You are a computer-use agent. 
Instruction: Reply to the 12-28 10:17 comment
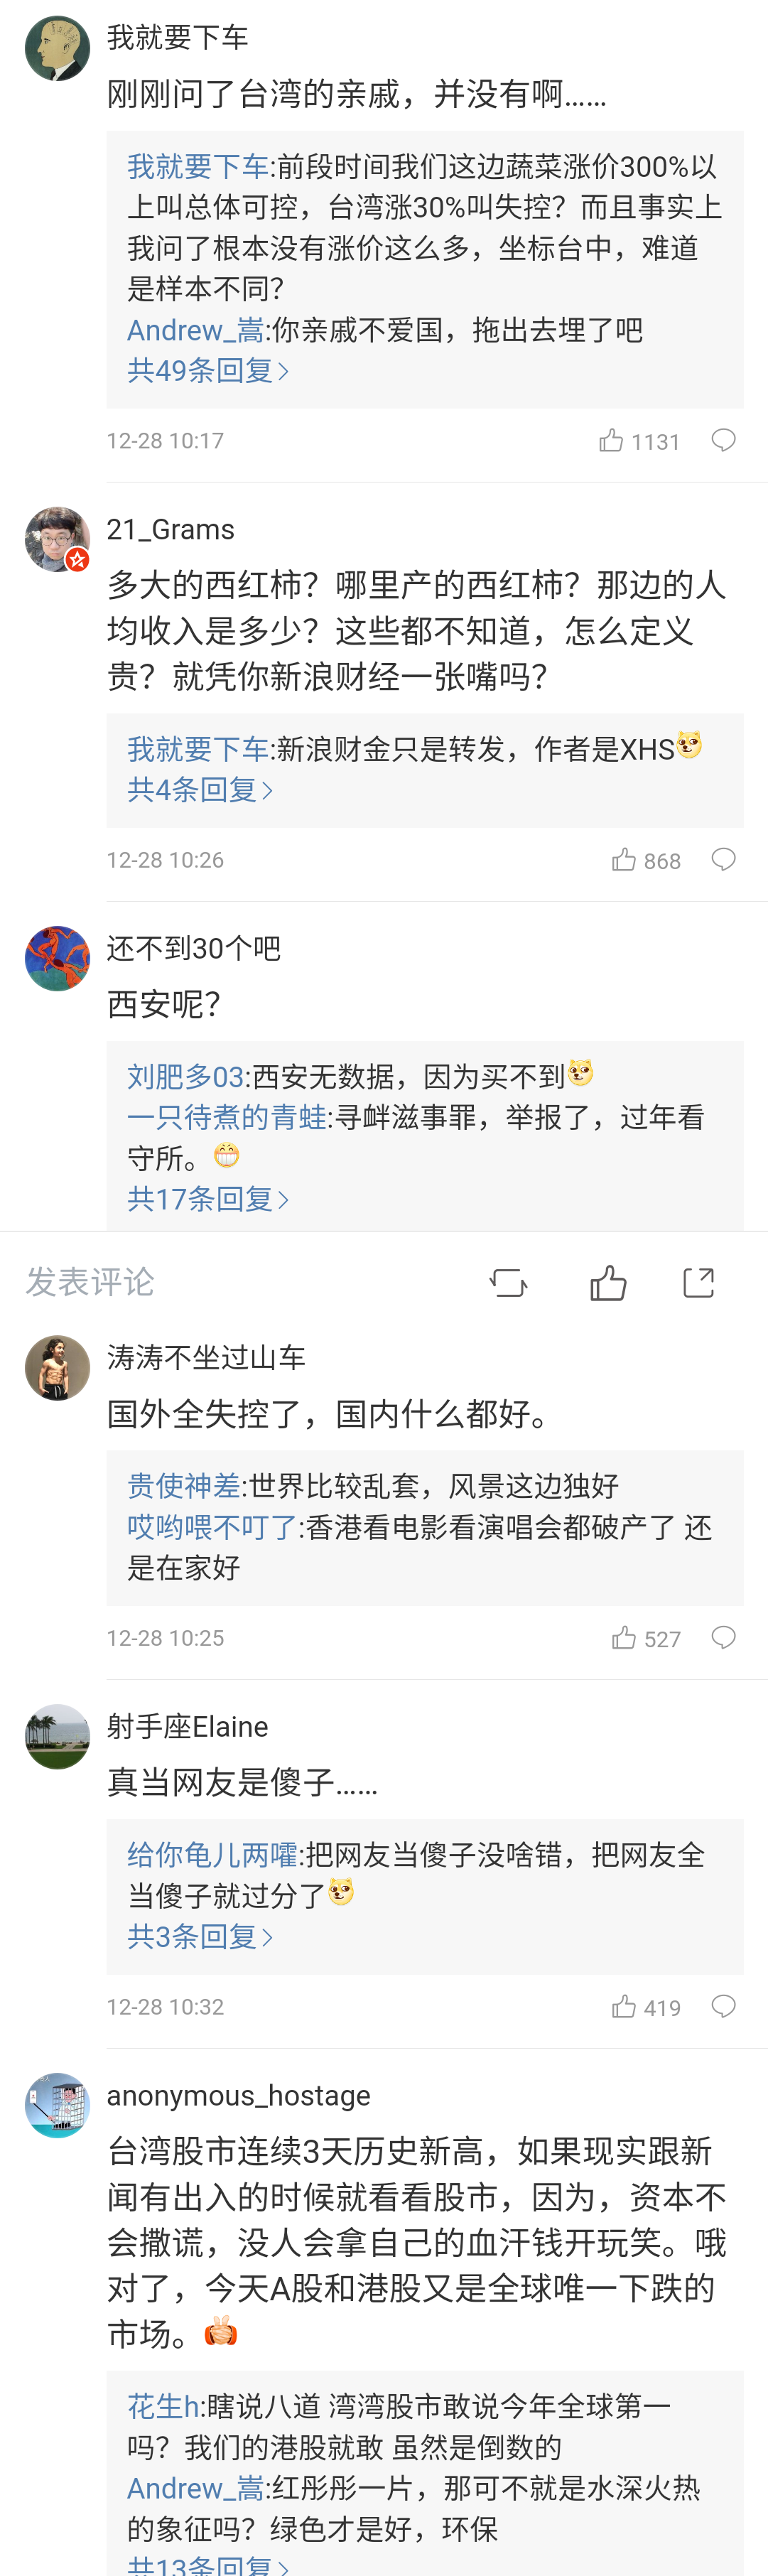[x=723, y=441]
